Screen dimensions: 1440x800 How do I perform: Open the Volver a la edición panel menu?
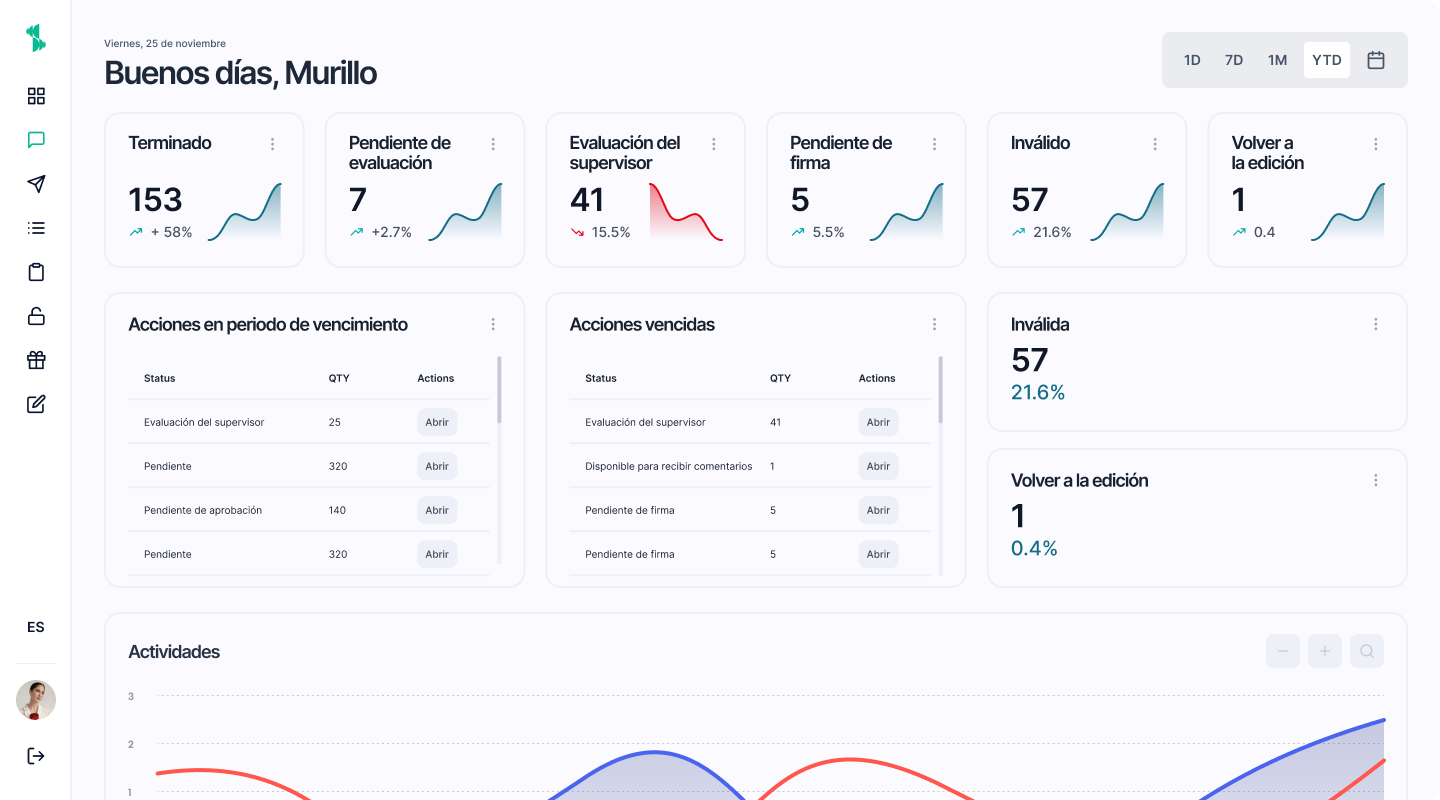1375,480
